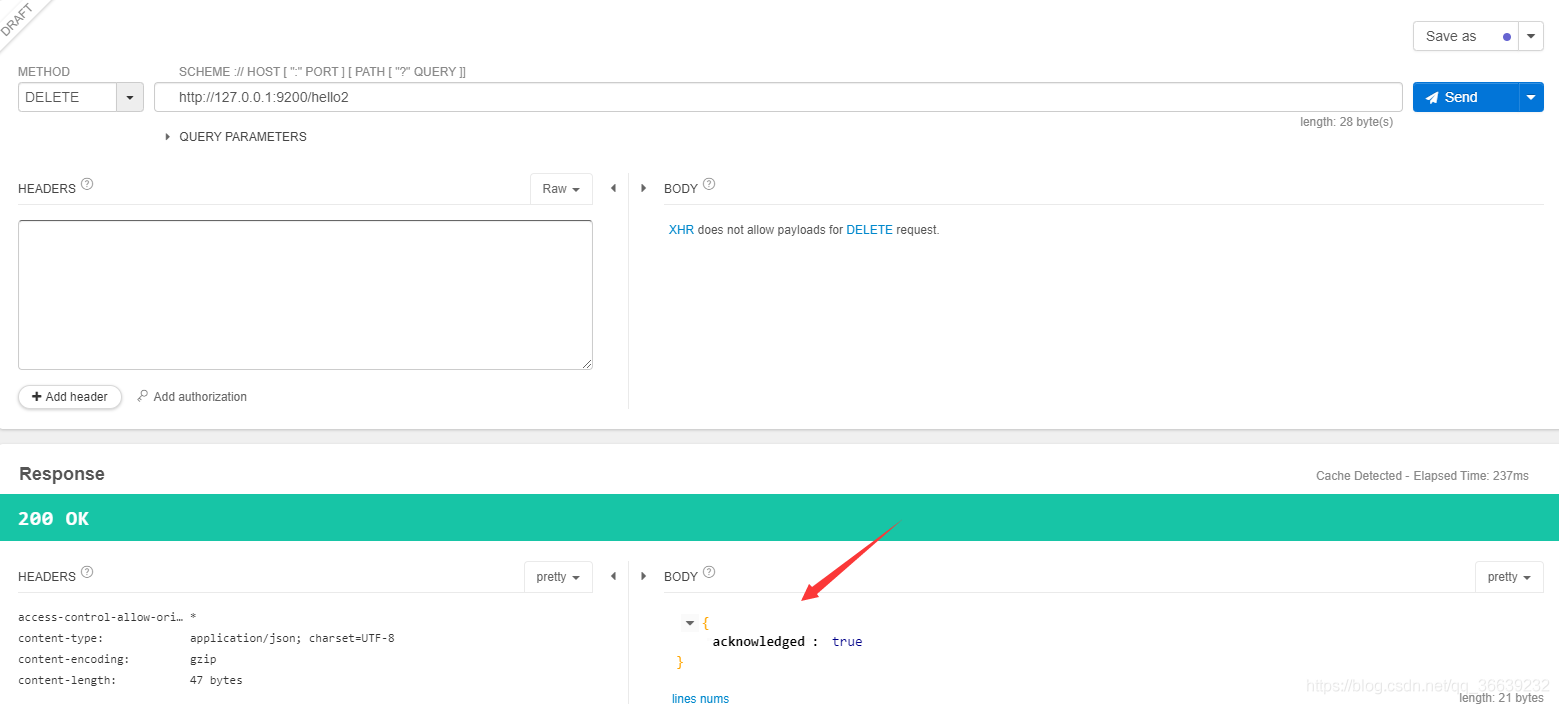Click the XHR link in the body message
1559x704 pixels.
(681, 229)
